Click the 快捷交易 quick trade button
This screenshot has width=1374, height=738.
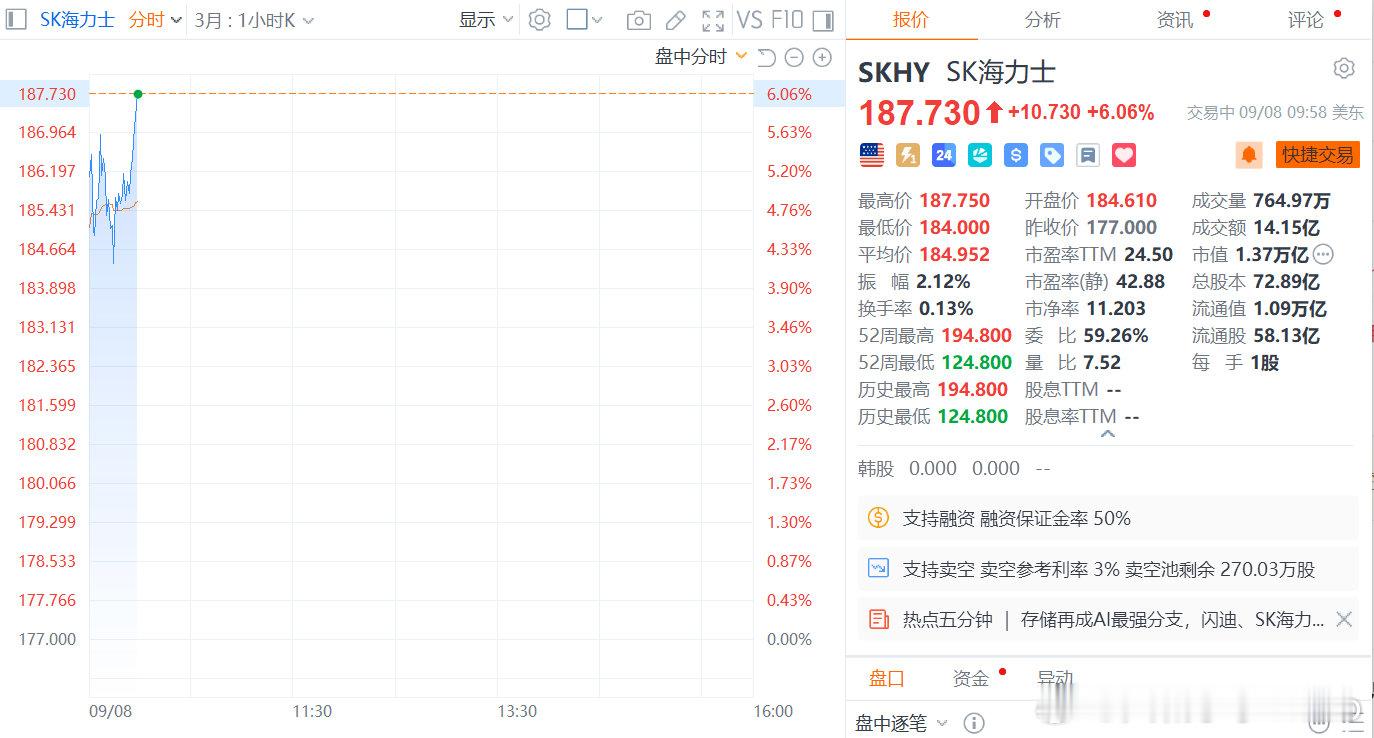[x=1318, y=155]
